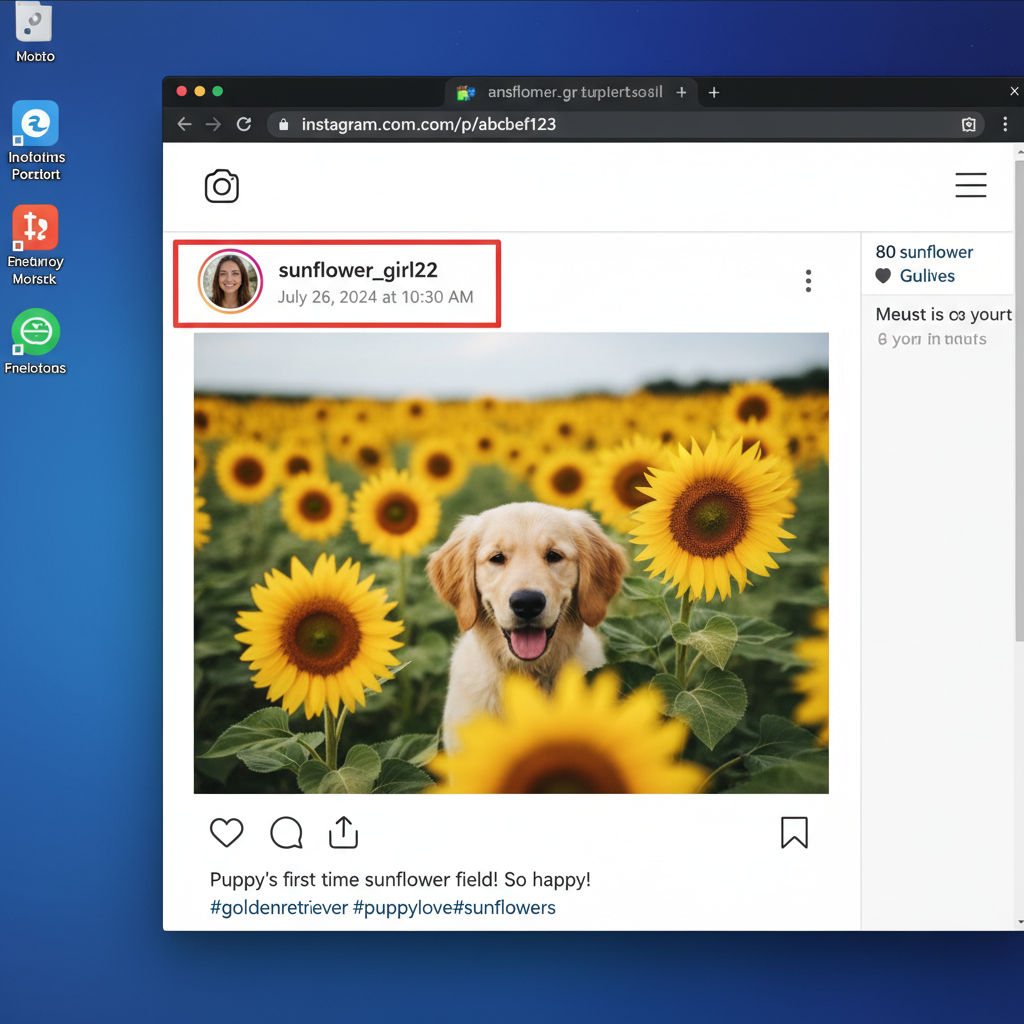Open the hamburger menu
This screenshot has height=1024, width=1024.
coord(970,185)
